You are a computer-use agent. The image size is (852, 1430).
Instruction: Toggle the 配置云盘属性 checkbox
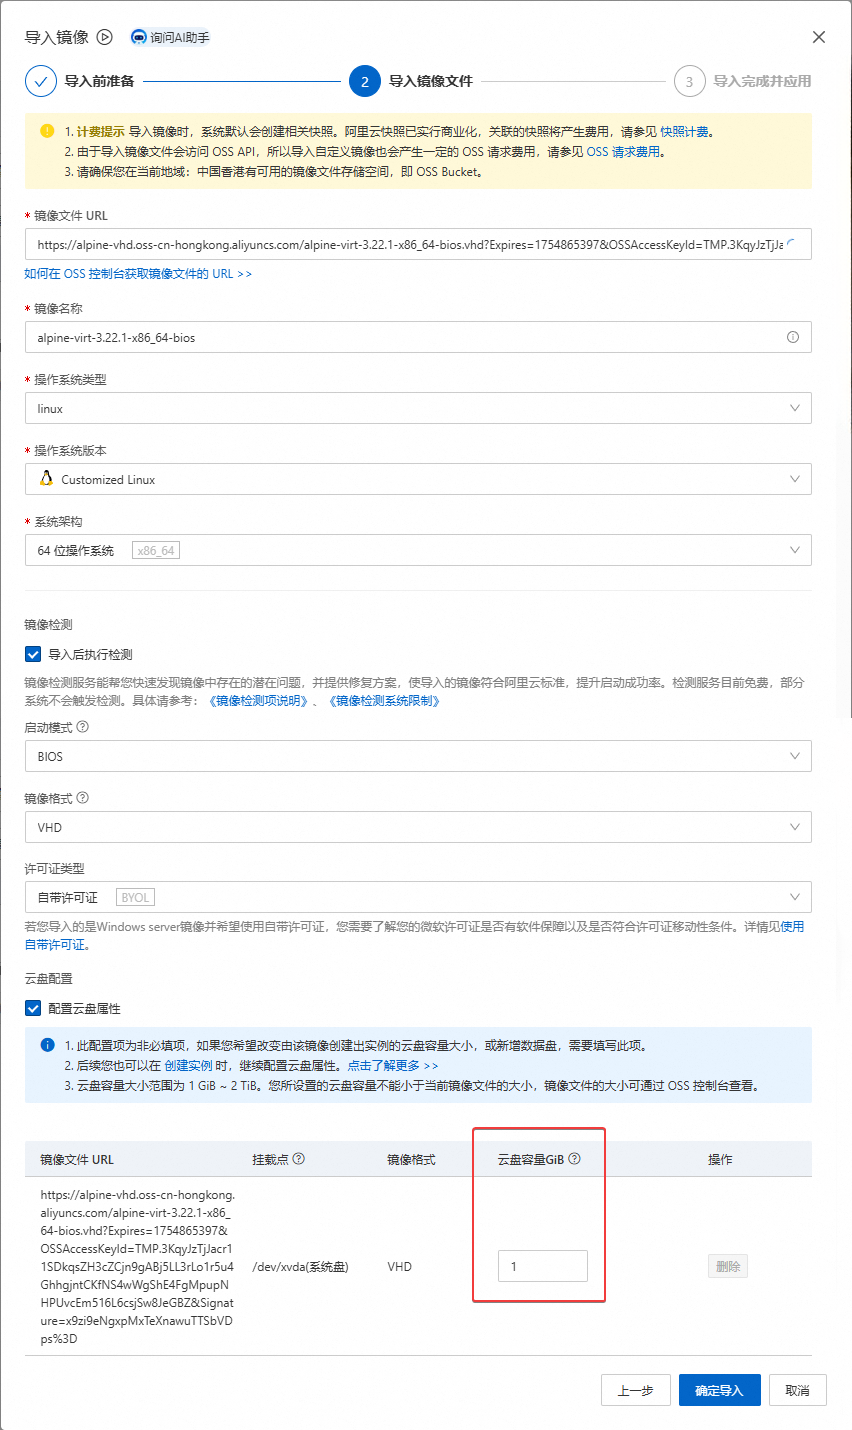click(33, 1008)
